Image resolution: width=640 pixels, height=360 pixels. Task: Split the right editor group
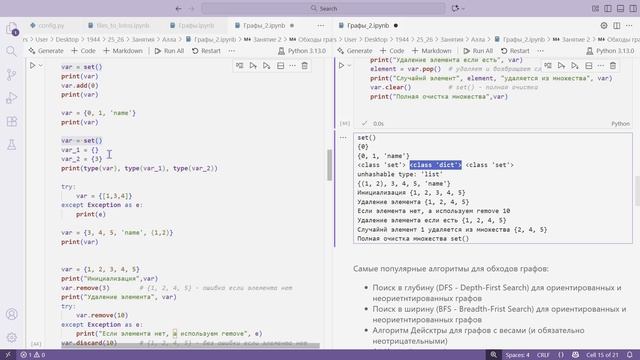[617, 25]
